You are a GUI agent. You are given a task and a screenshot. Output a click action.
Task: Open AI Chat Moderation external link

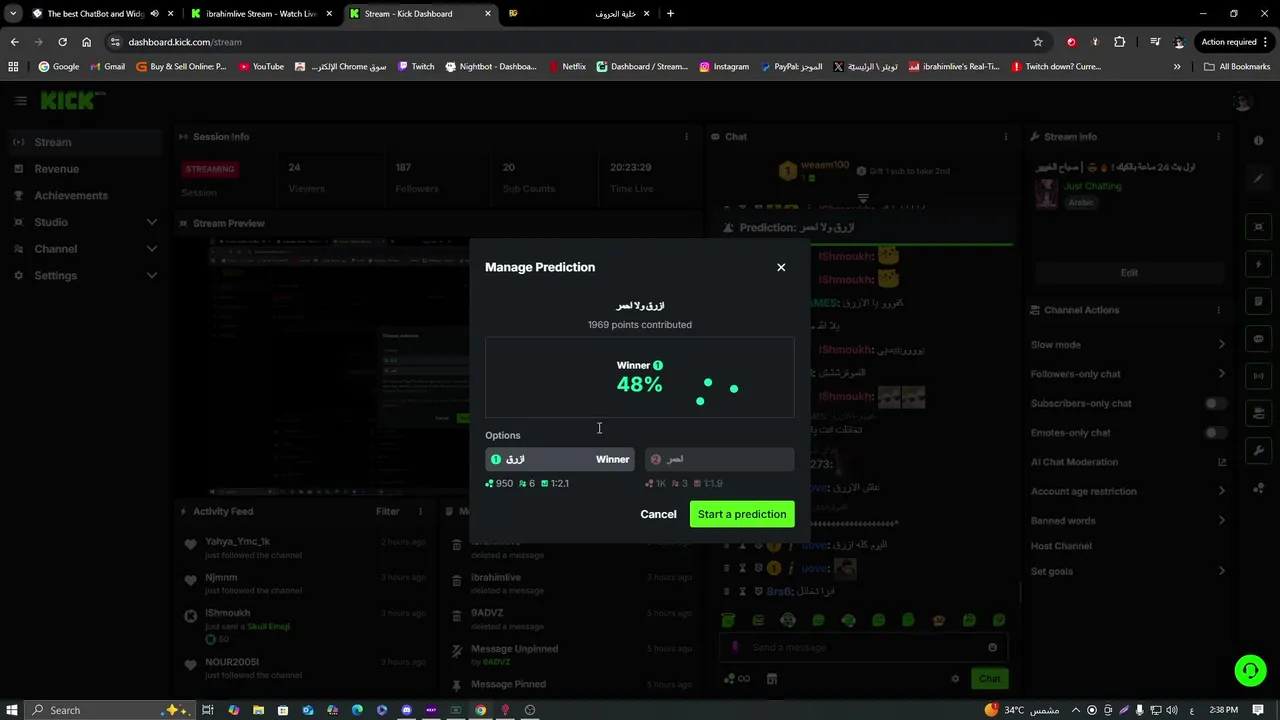pyautogui.click(x=1222, y=462)
